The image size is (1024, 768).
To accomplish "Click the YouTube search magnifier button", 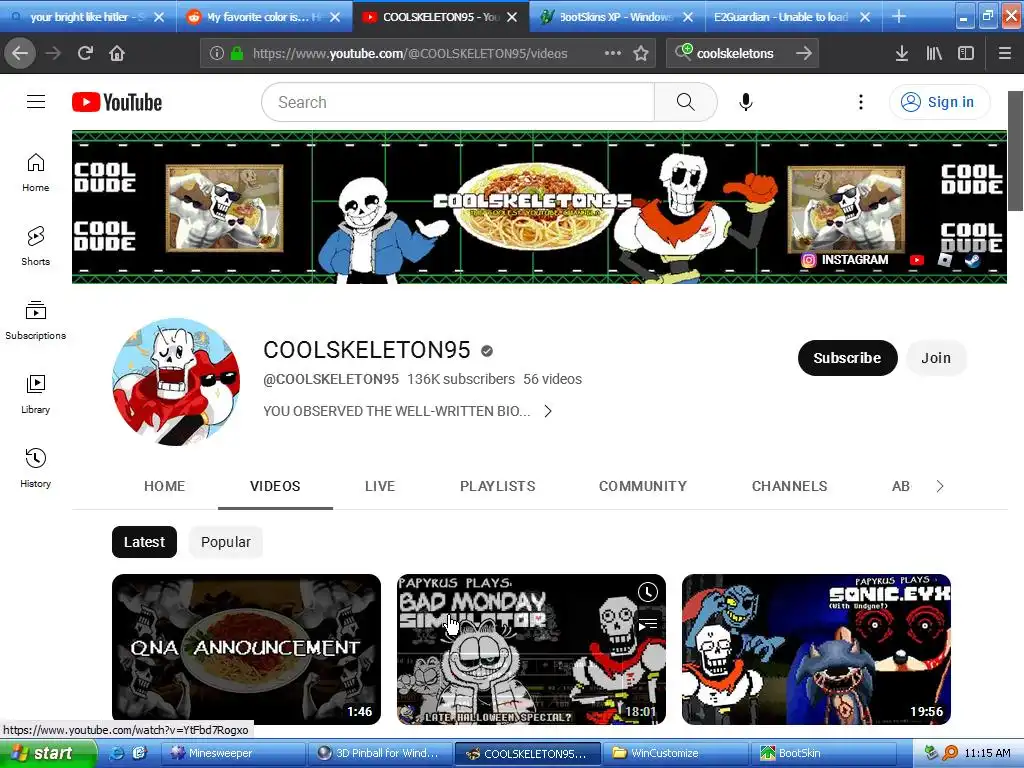I will click(x=685, y=102).
